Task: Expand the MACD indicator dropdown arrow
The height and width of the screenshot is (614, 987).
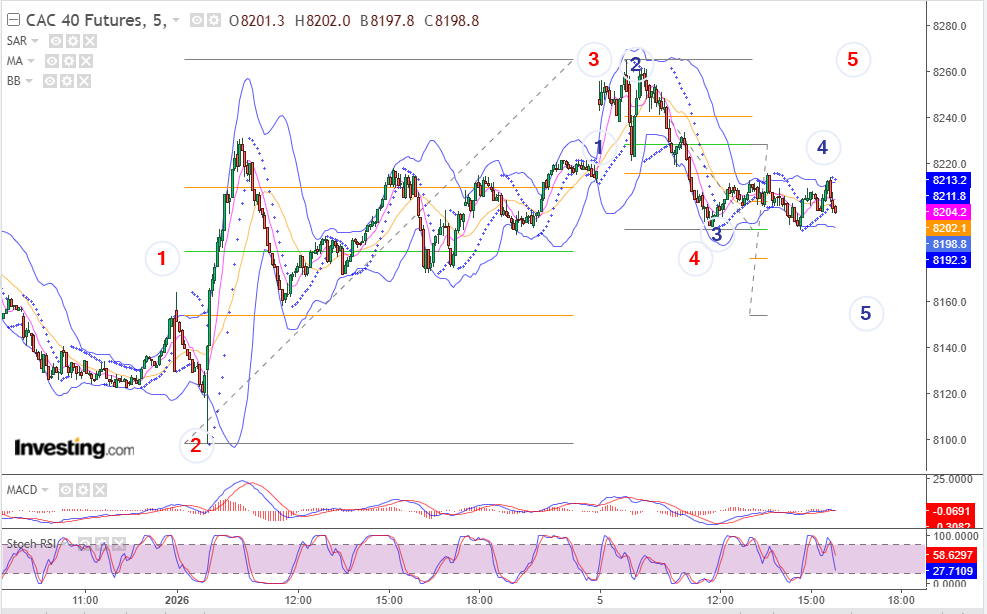Action: 45,490
